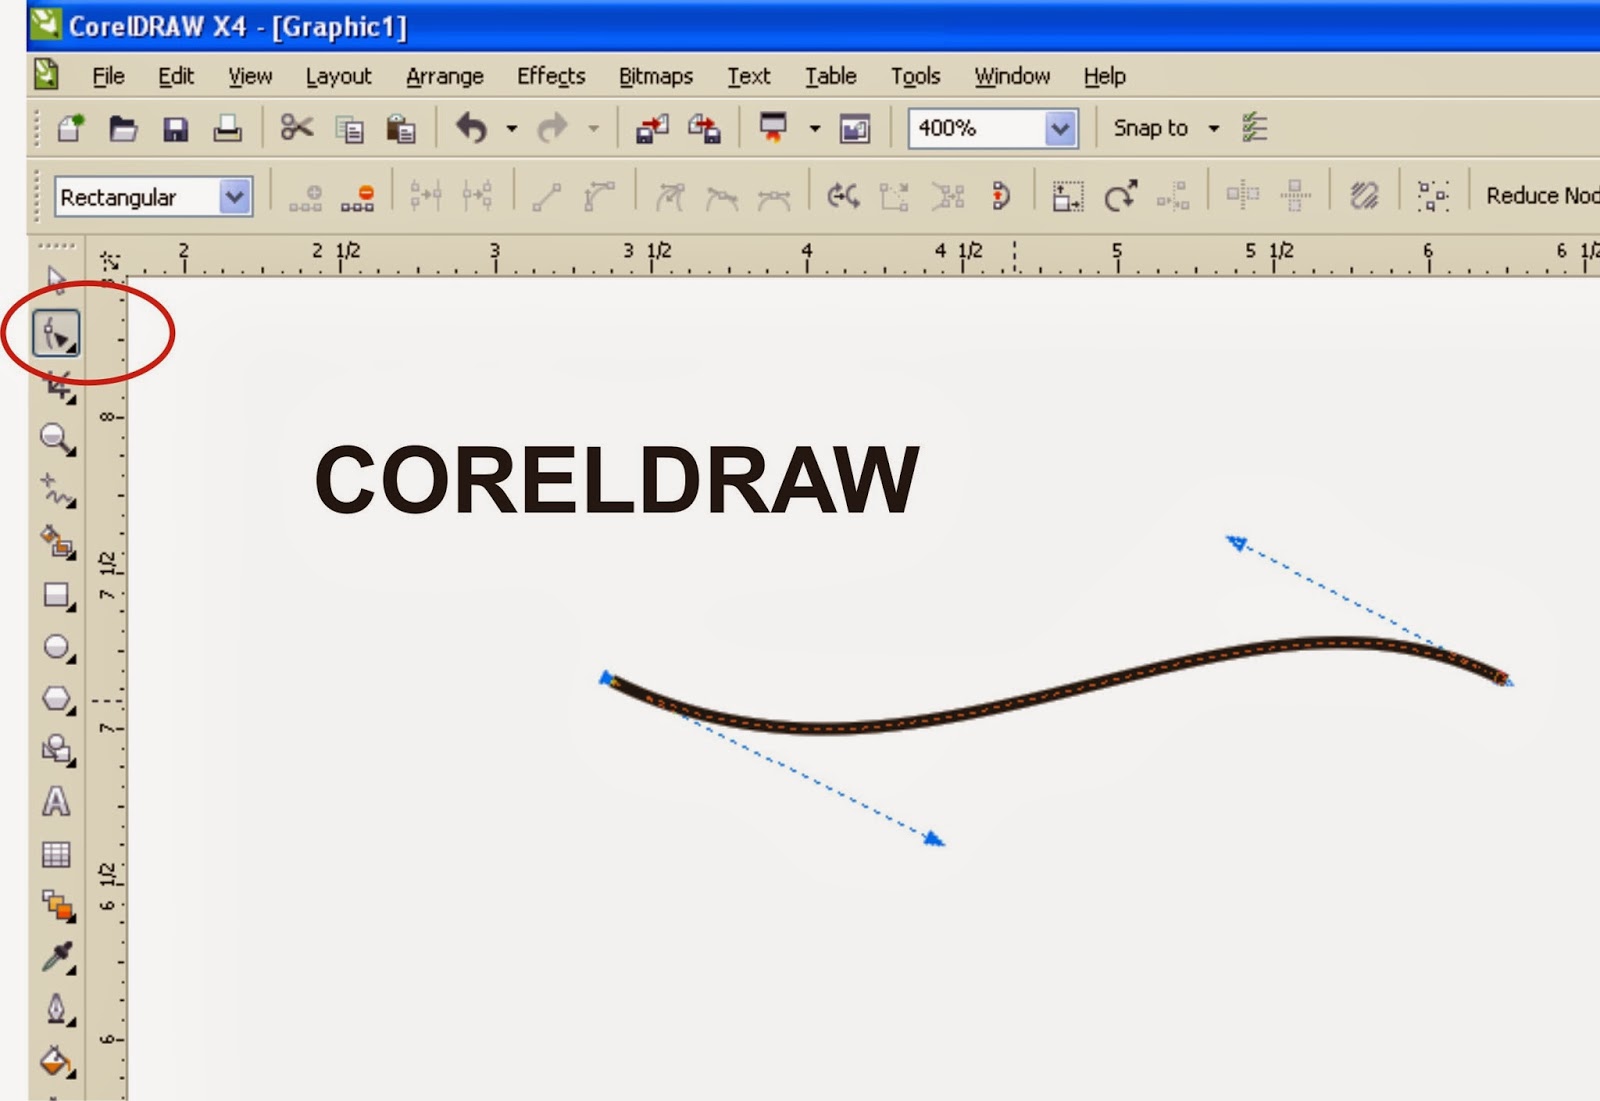The image size is (1600, 1101).
Task: Paste from the clipboard
Action: [x=401, y=129]
